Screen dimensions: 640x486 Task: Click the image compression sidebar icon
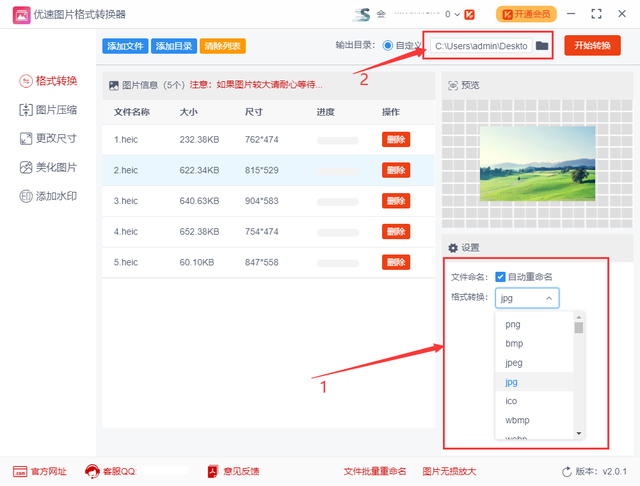click(26, 110)
